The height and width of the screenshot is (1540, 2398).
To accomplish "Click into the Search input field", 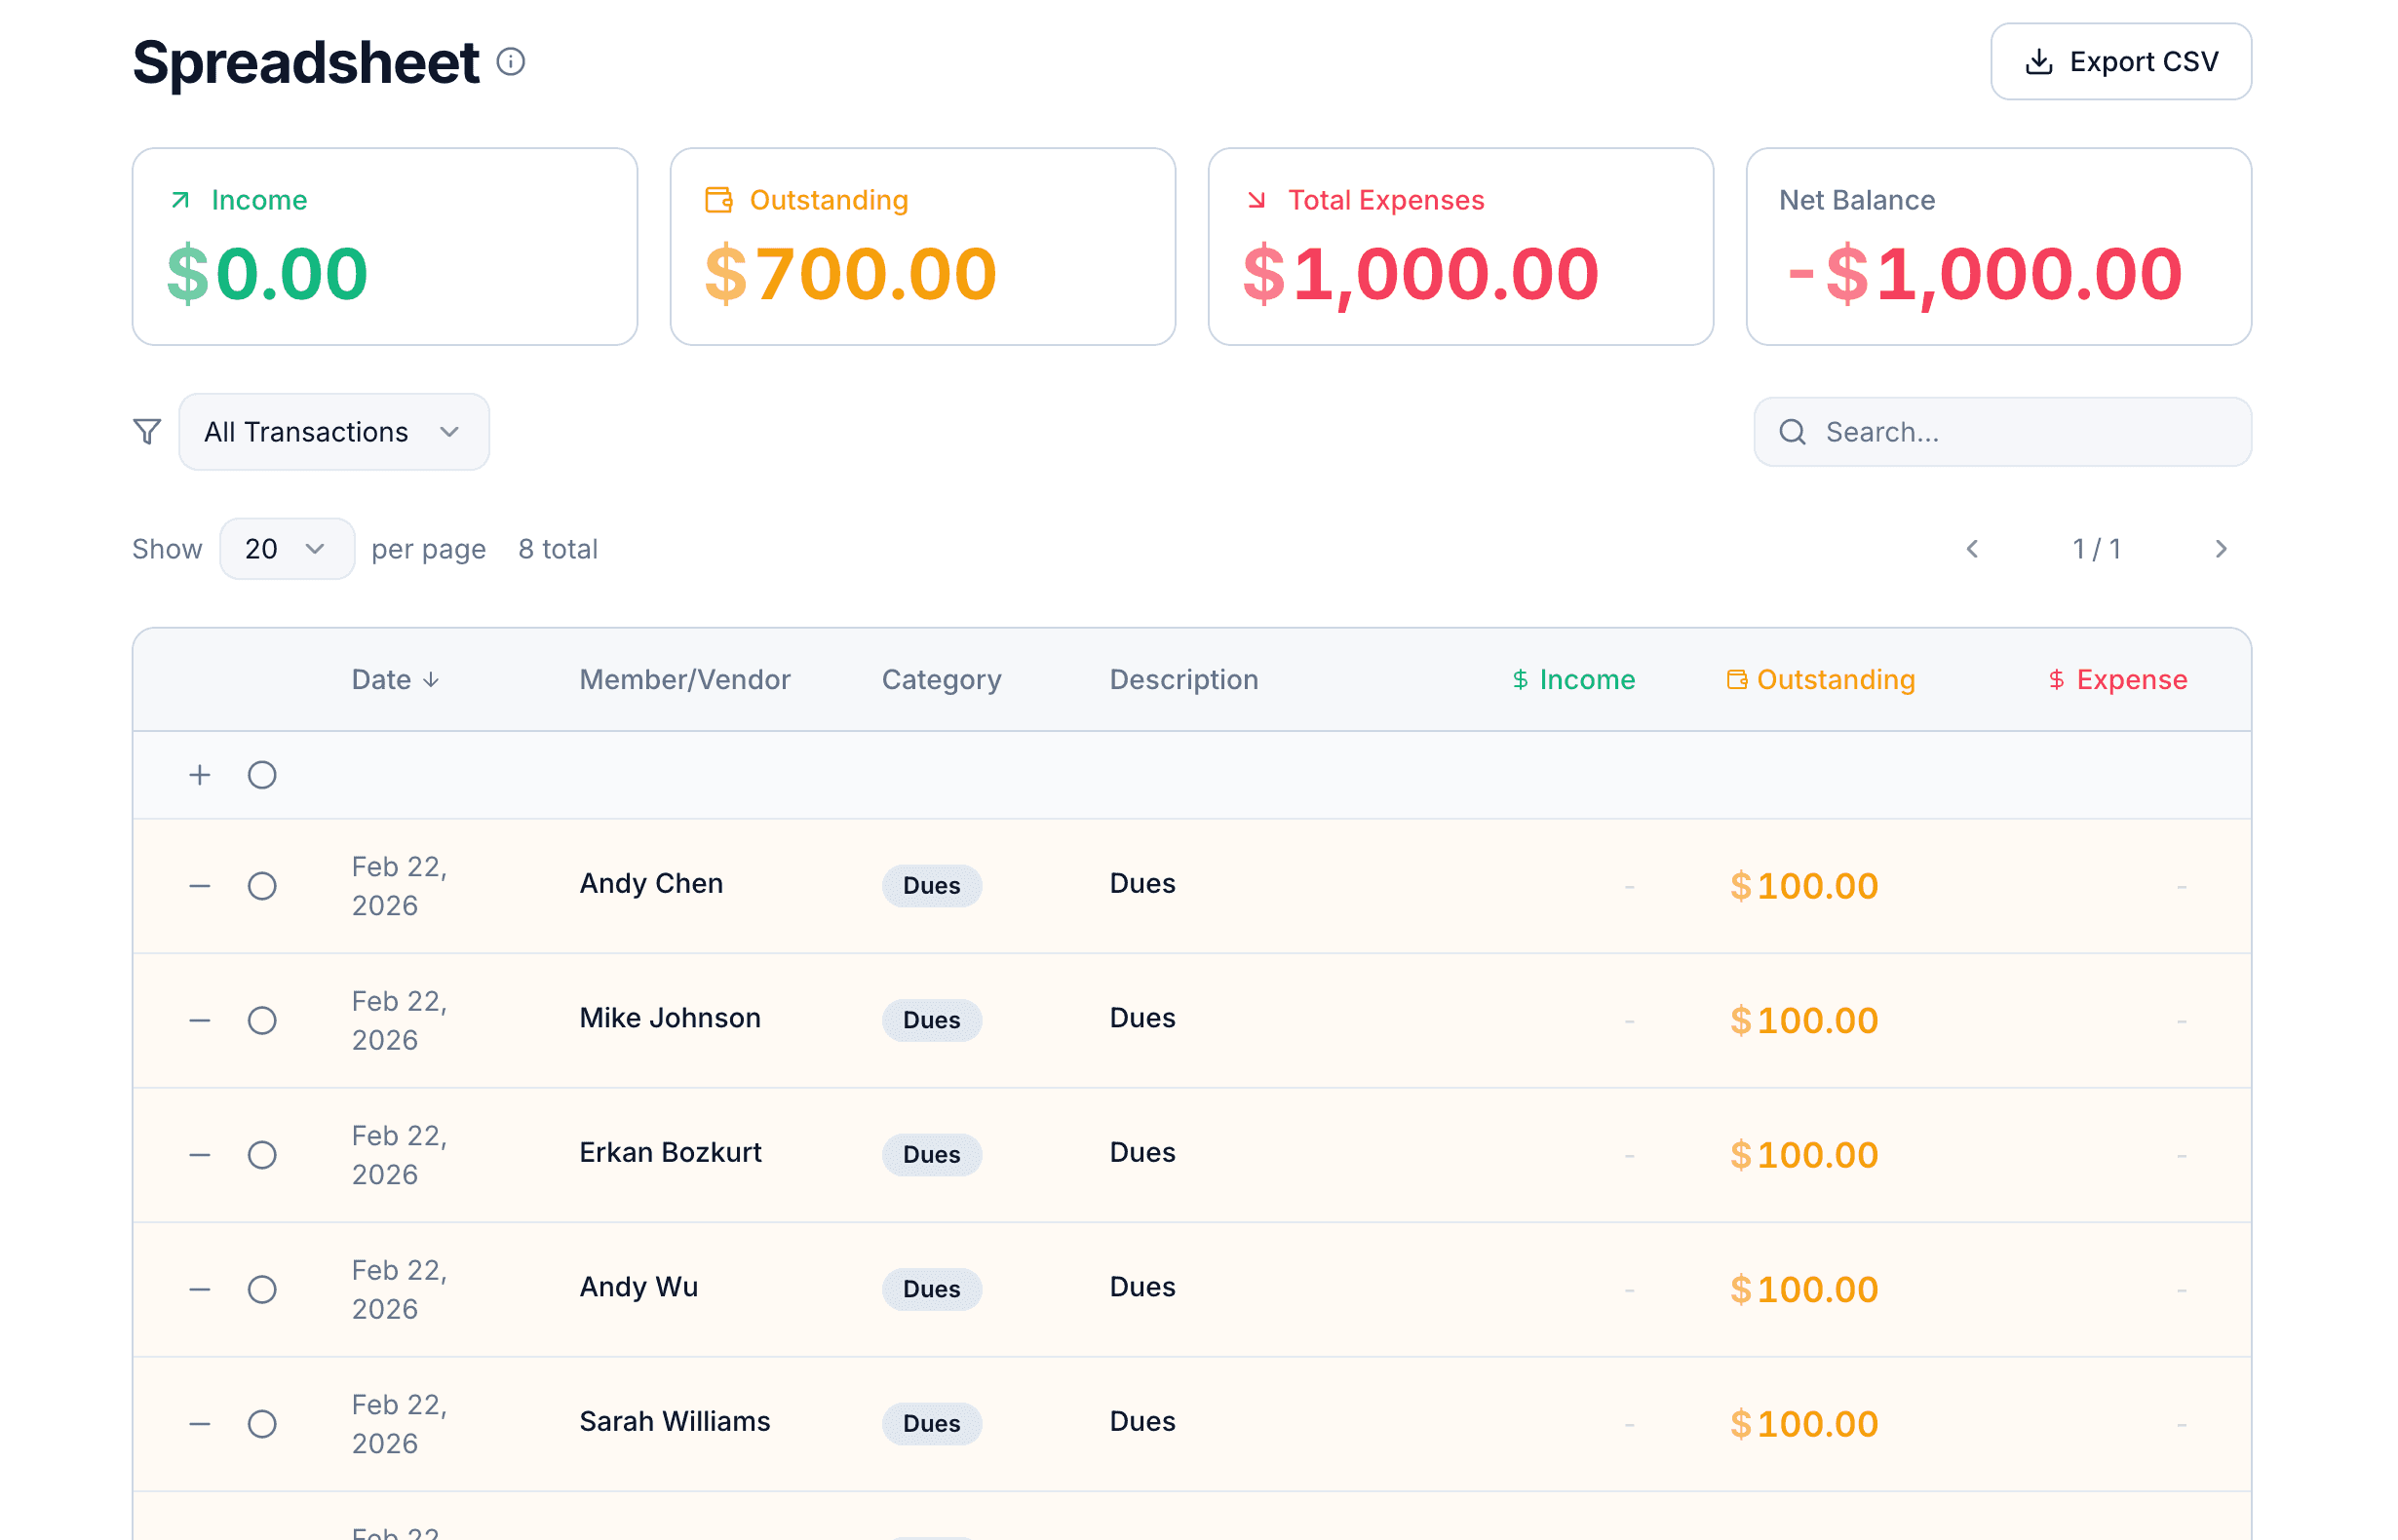I will pos(2020,432).
